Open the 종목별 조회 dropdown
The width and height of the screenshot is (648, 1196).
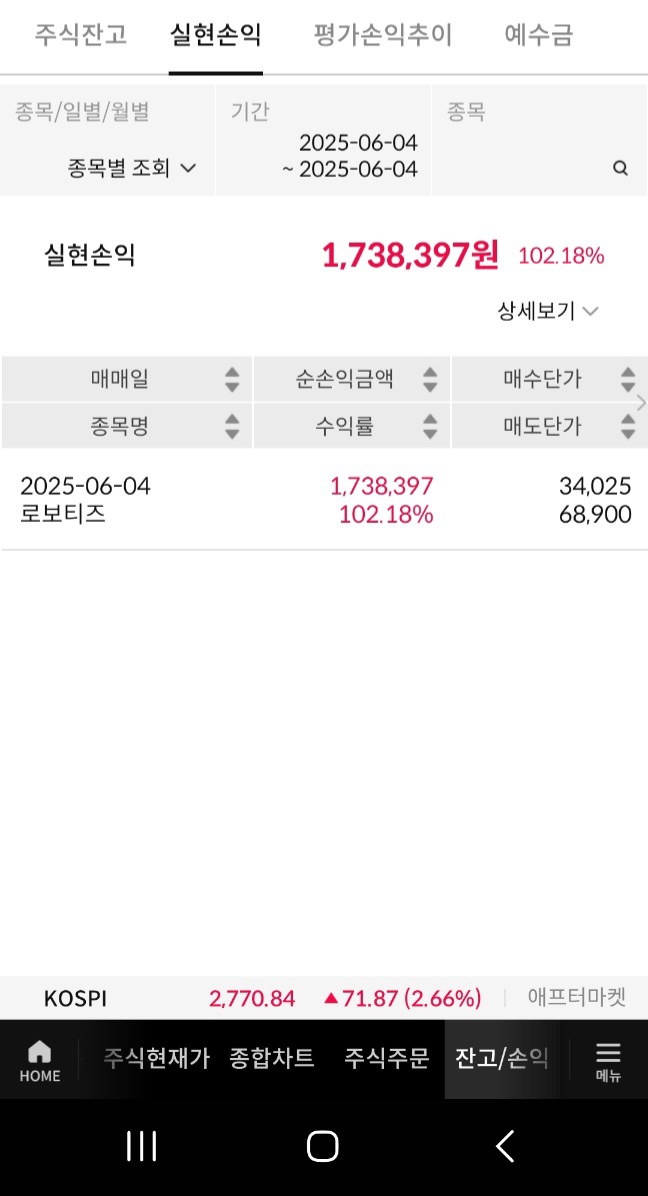(x=131, y=168)
